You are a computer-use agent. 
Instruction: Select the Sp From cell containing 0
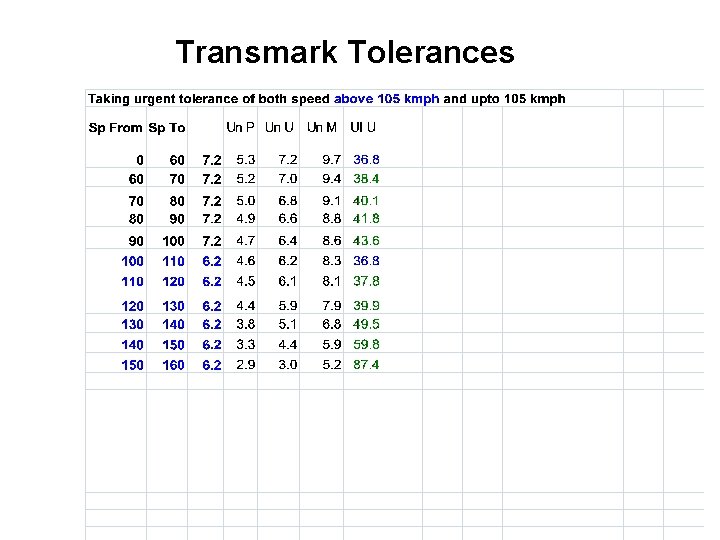140,160
